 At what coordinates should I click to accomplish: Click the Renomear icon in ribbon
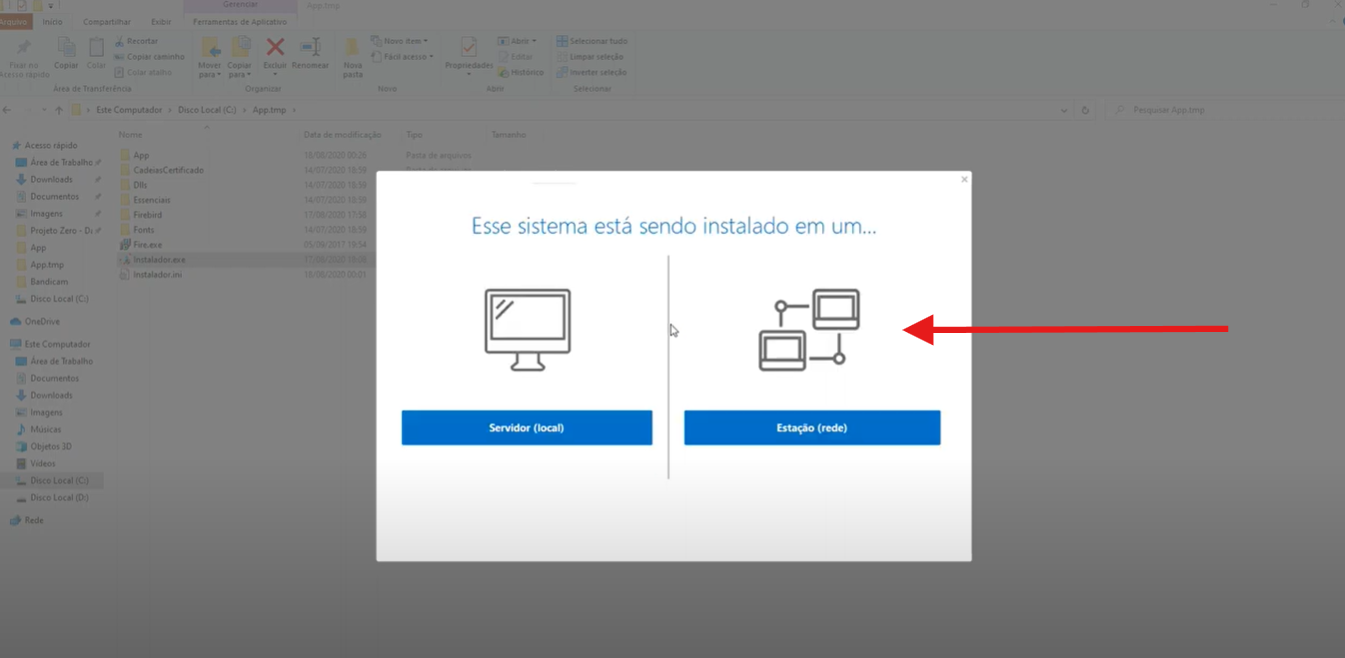[x=310, y=48]
